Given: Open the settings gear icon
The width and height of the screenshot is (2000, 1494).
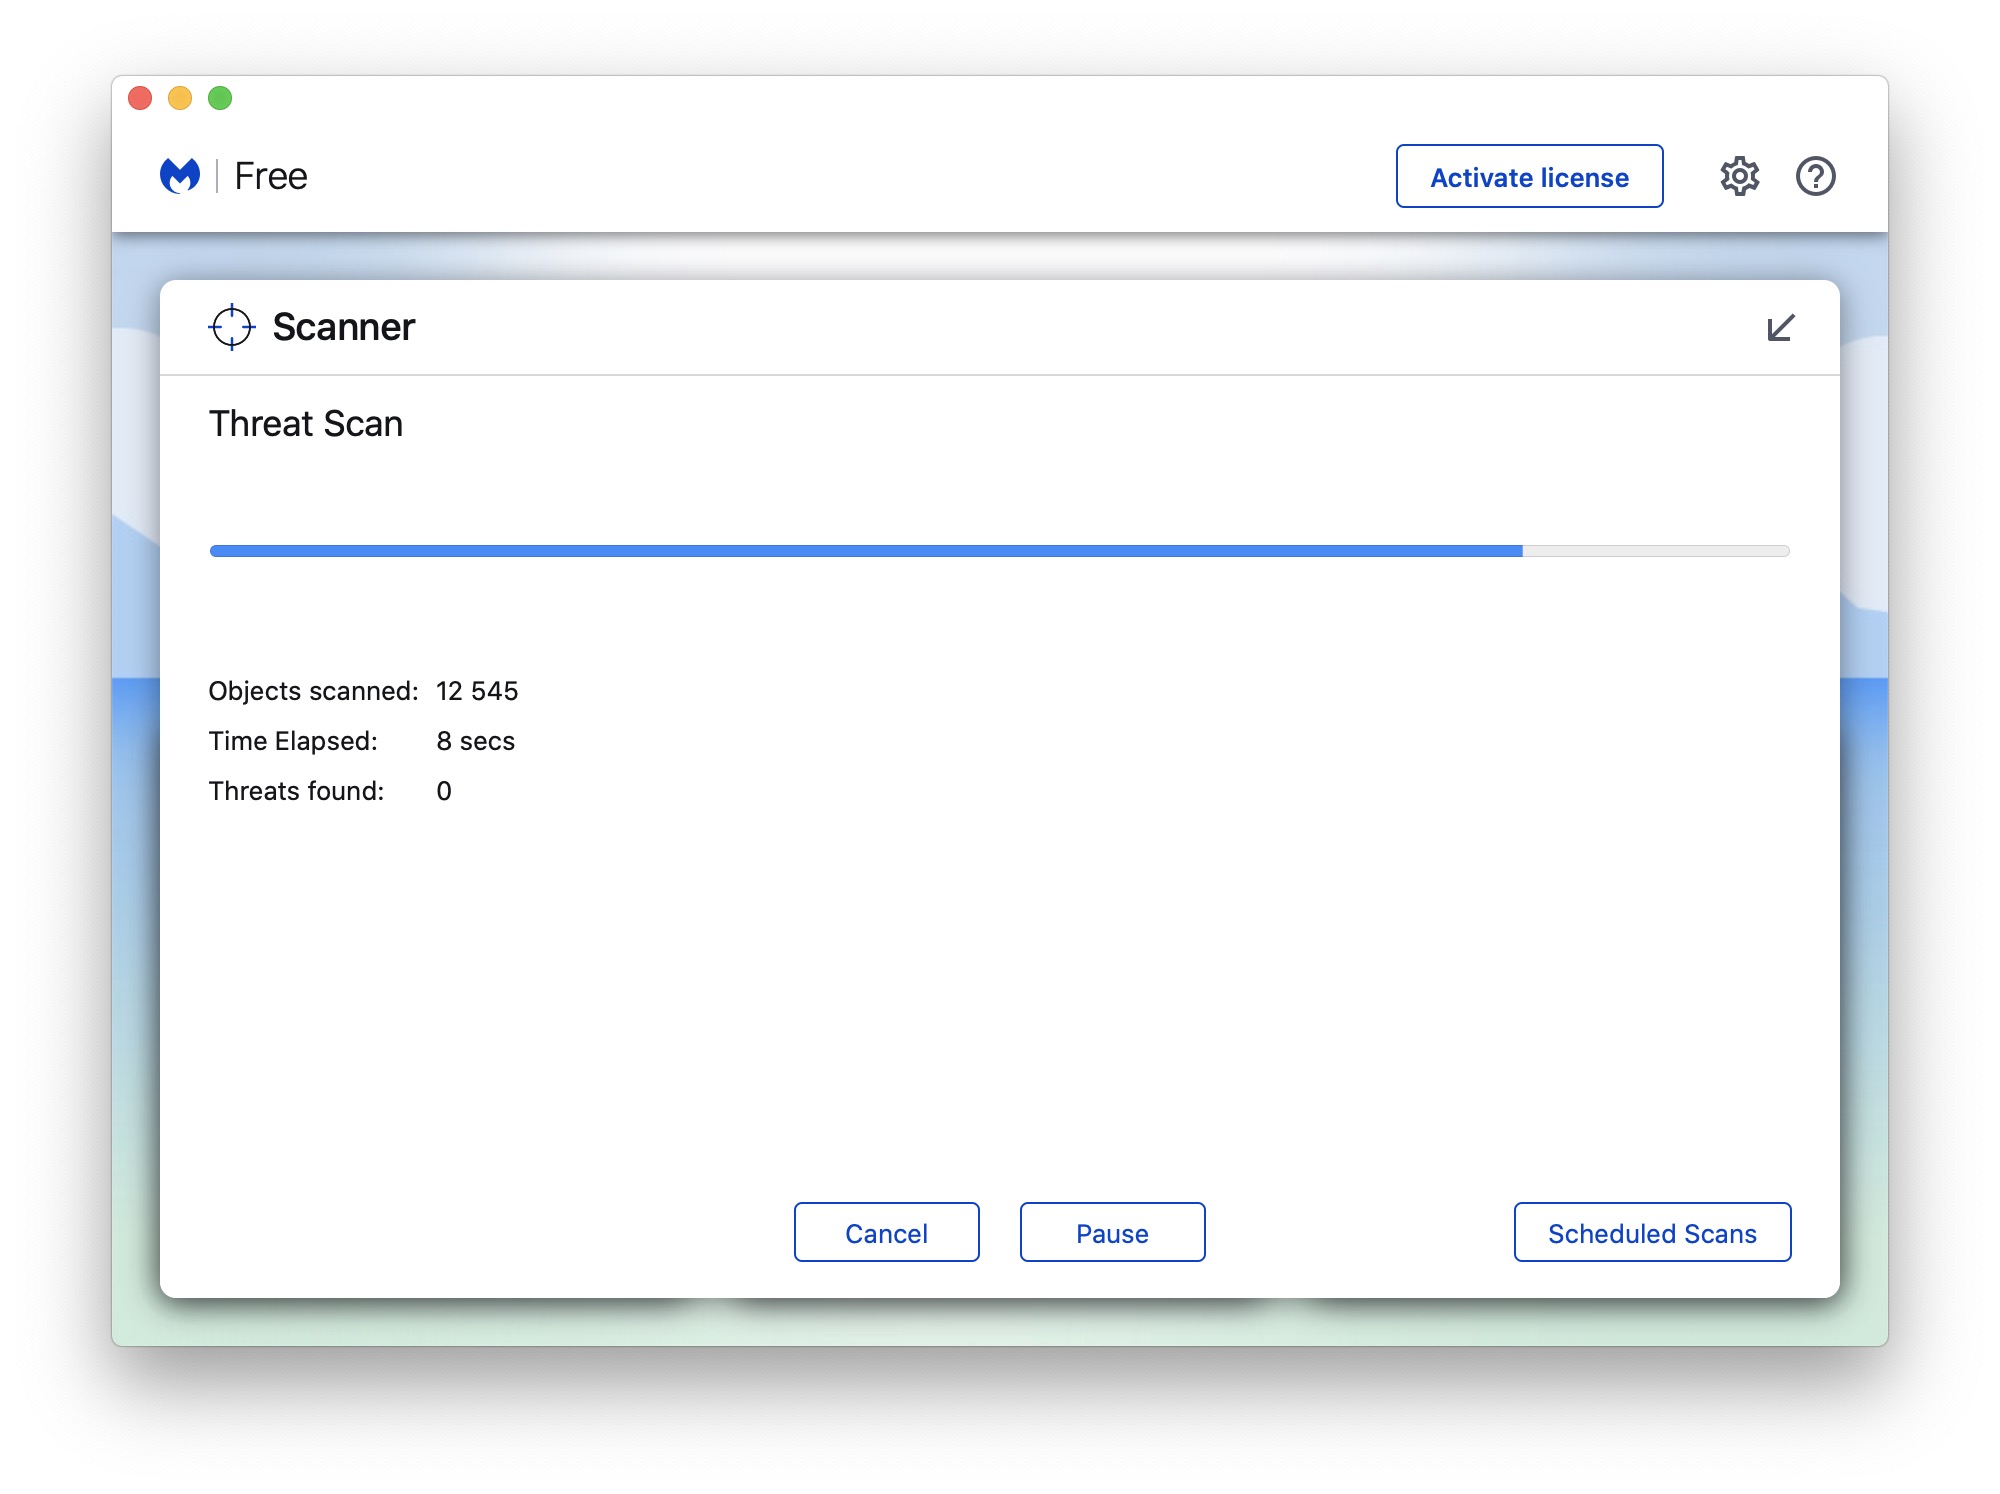Looking at the screenshot, I should point(1739,177).
